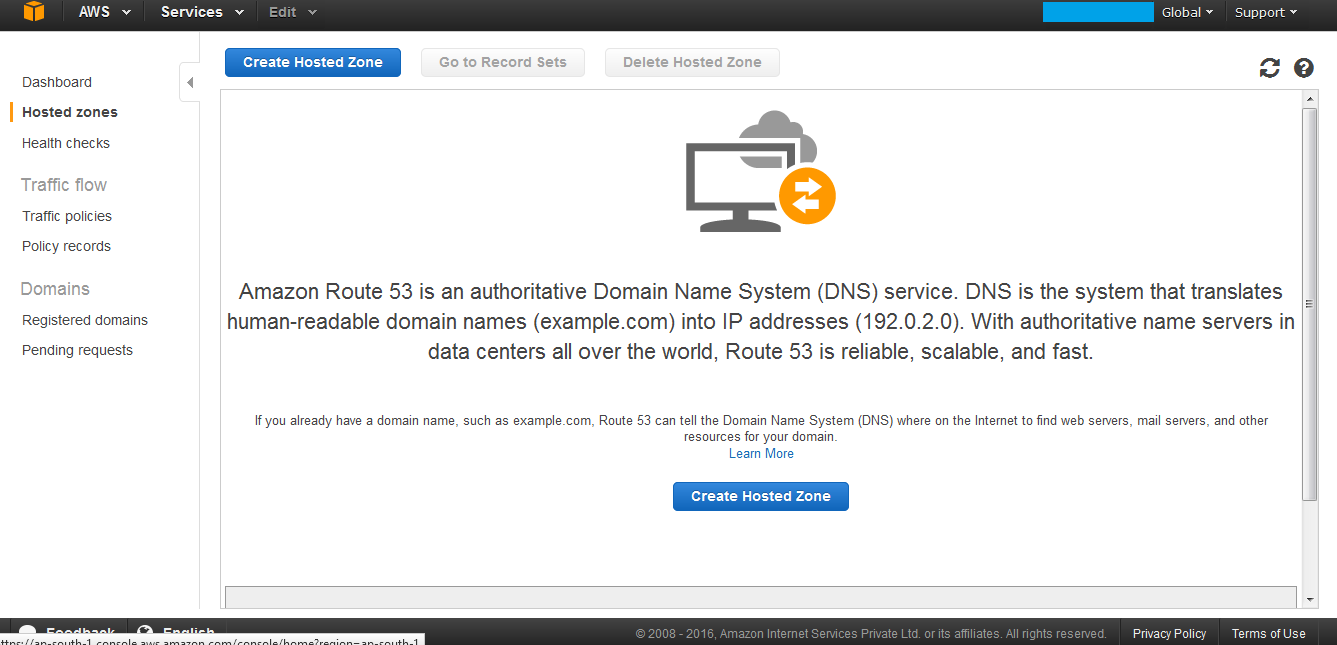Image resolution: width=1337 pixels, height=645 pixels.
Task: Open Traffic policies page
Action: [x=67, y=216]
